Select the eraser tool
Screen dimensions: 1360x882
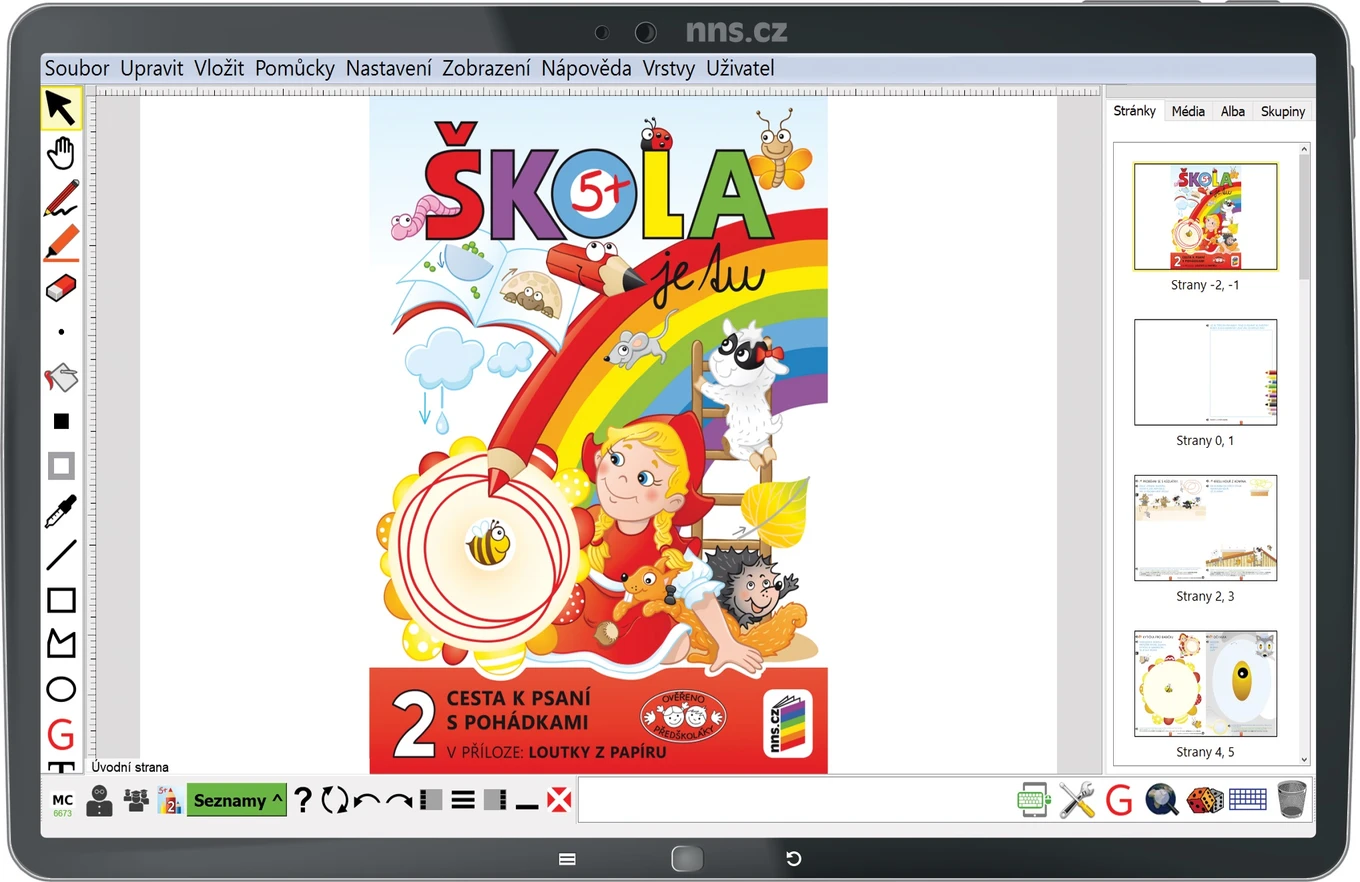tap(61, 288)
